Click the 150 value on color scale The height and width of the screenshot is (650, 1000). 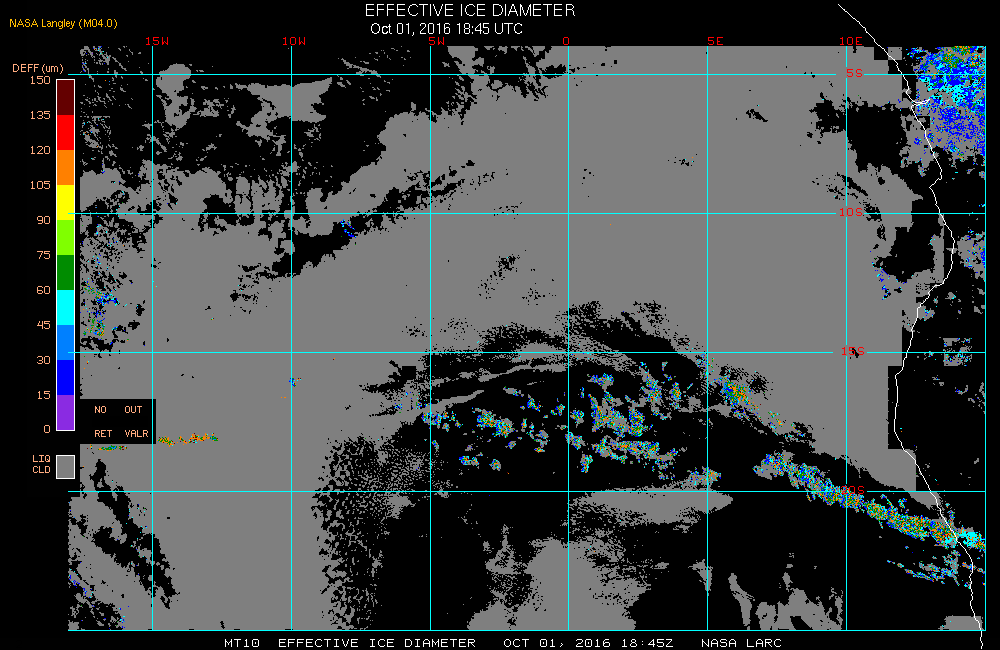(40, 80)
